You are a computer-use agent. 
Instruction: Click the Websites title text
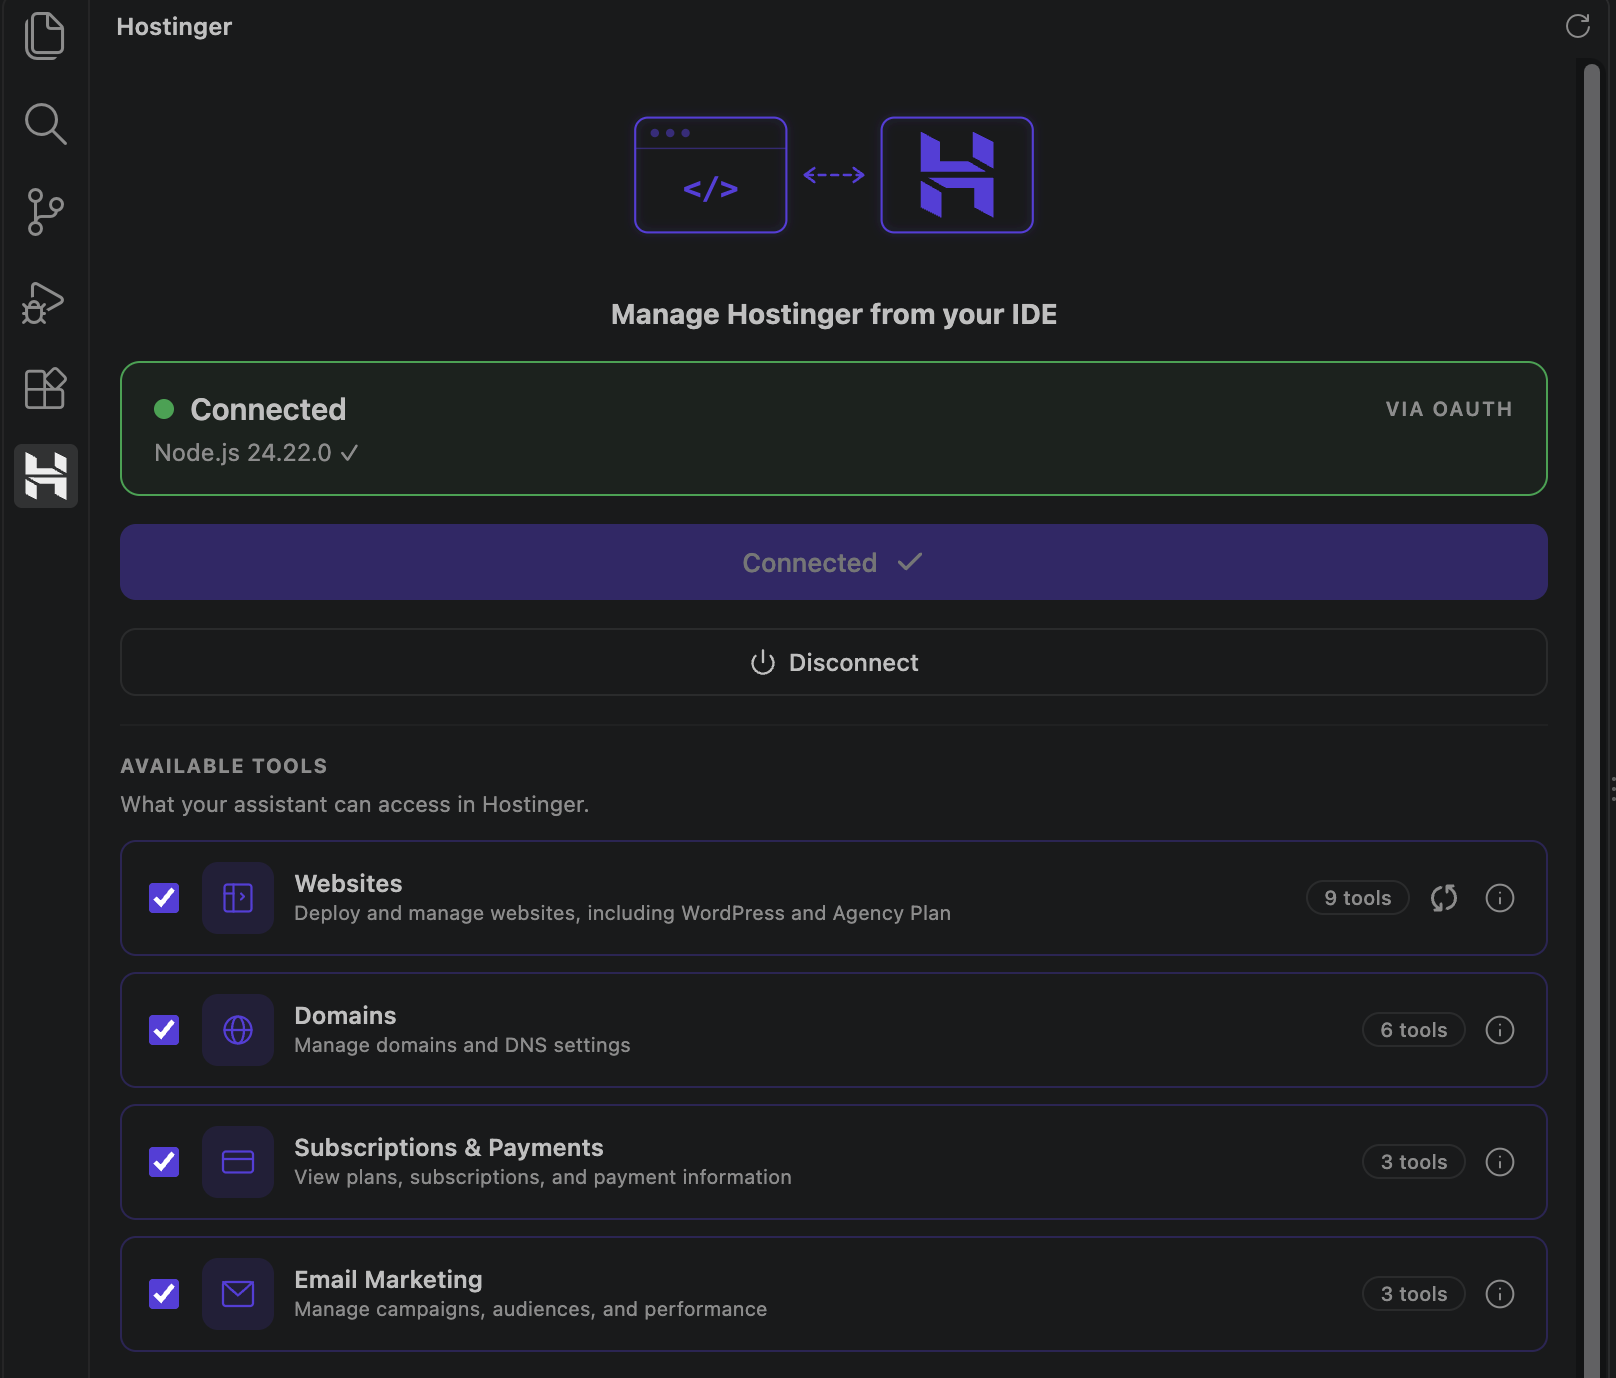pos(348,883)
